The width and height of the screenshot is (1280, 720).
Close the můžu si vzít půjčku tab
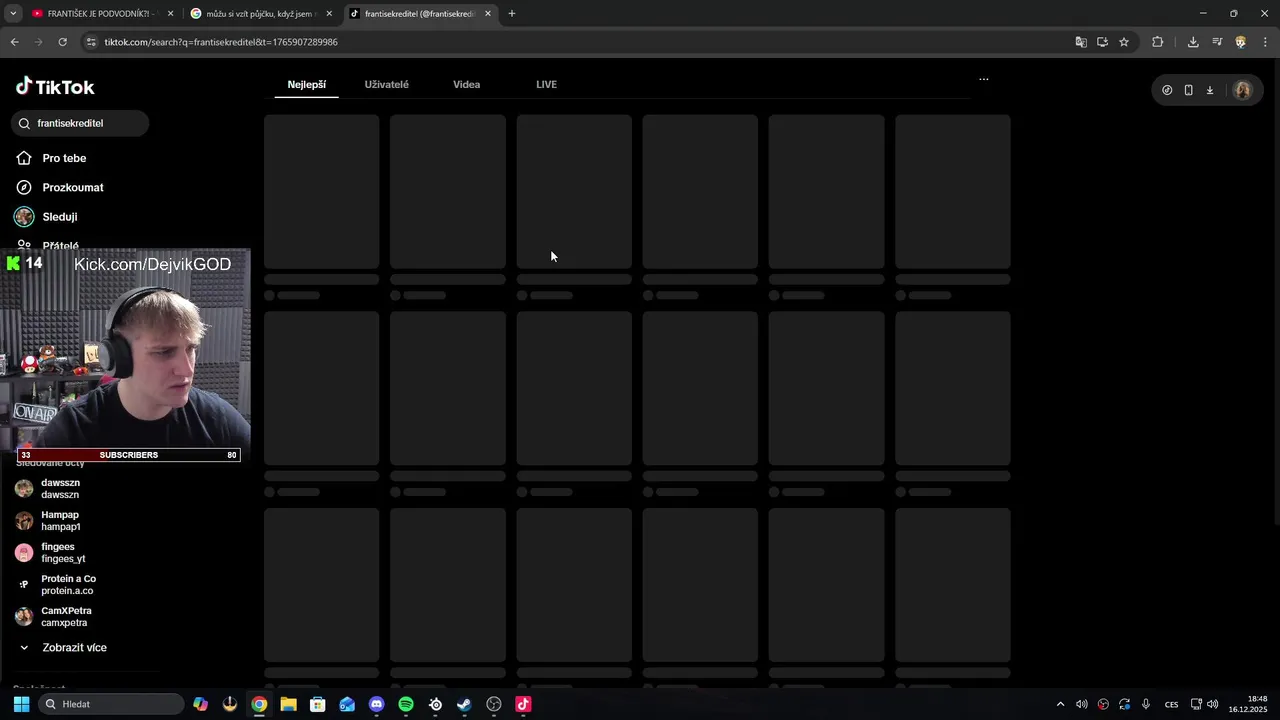click(x=329, y=14)
